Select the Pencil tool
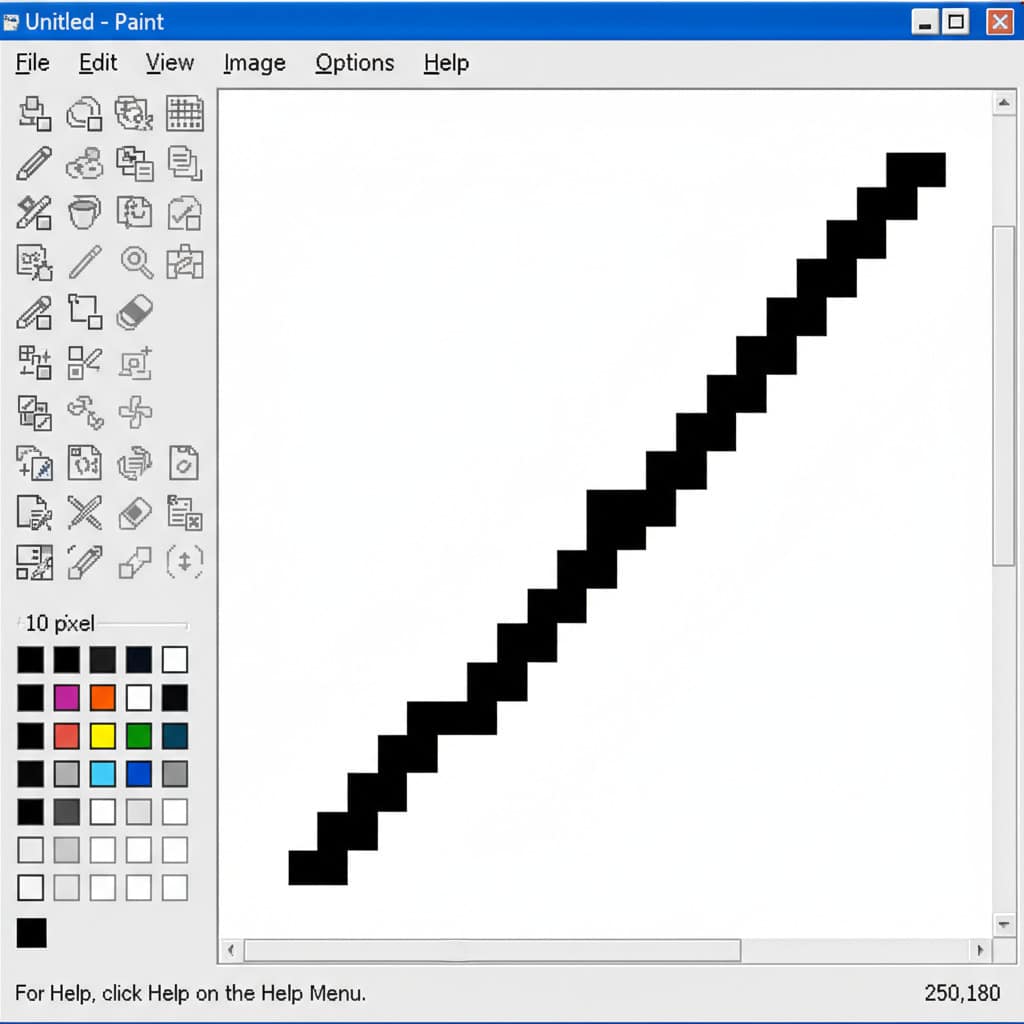 (x=35, y=163)
